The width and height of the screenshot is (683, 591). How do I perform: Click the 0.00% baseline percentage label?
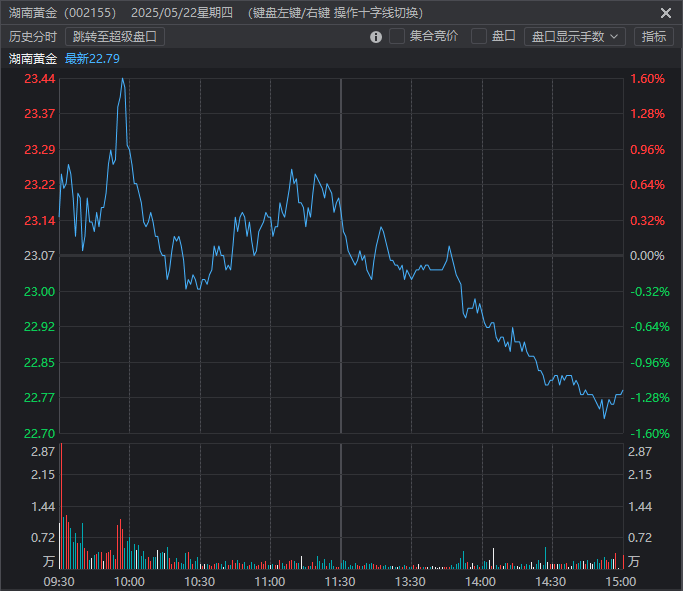649,256
